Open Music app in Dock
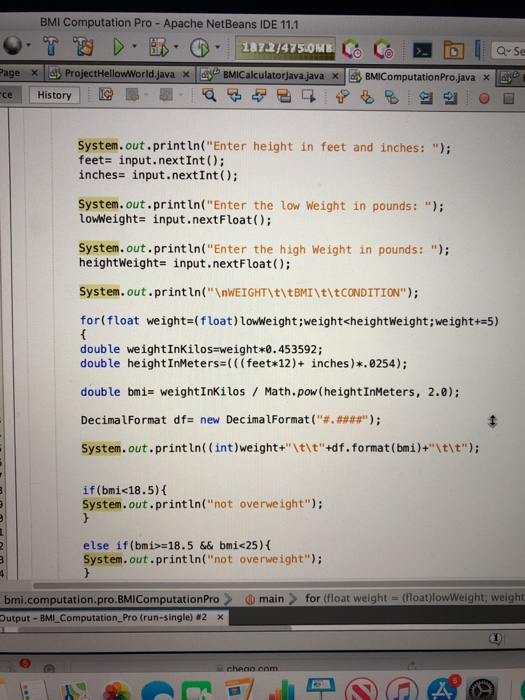 click(x=402, y=689)
